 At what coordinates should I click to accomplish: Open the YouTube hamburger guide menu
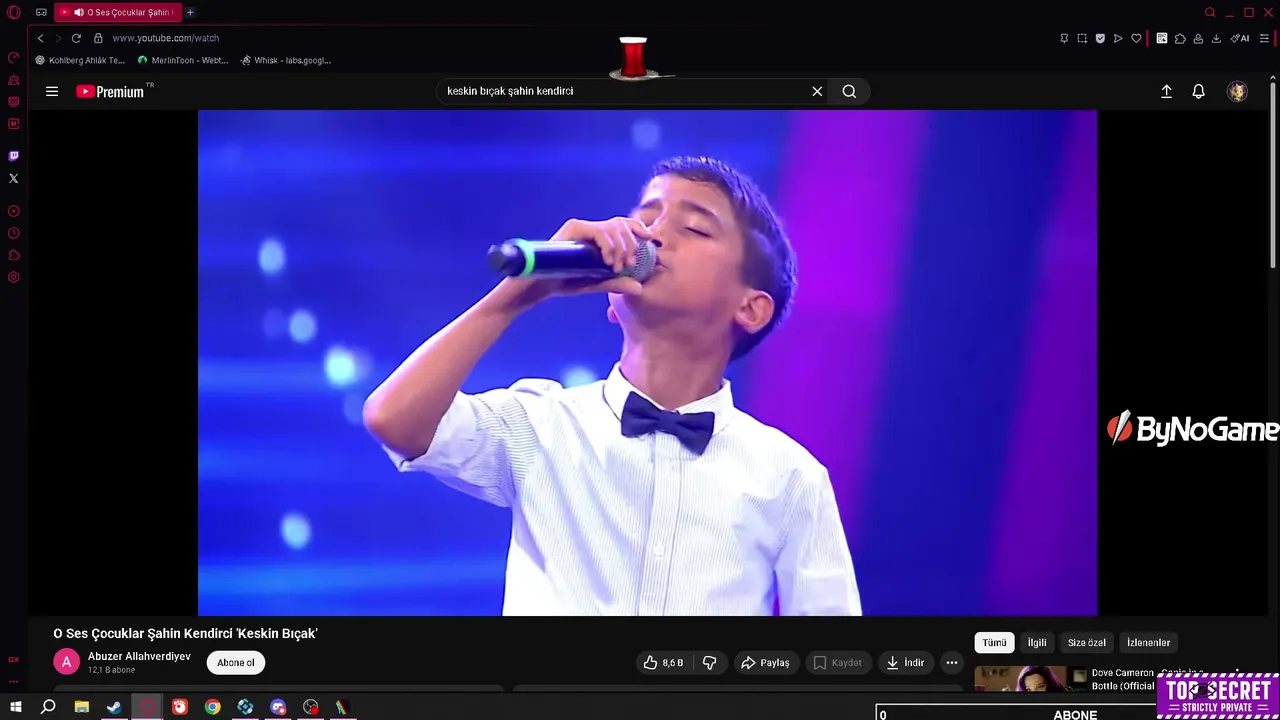tap(52, 91)
